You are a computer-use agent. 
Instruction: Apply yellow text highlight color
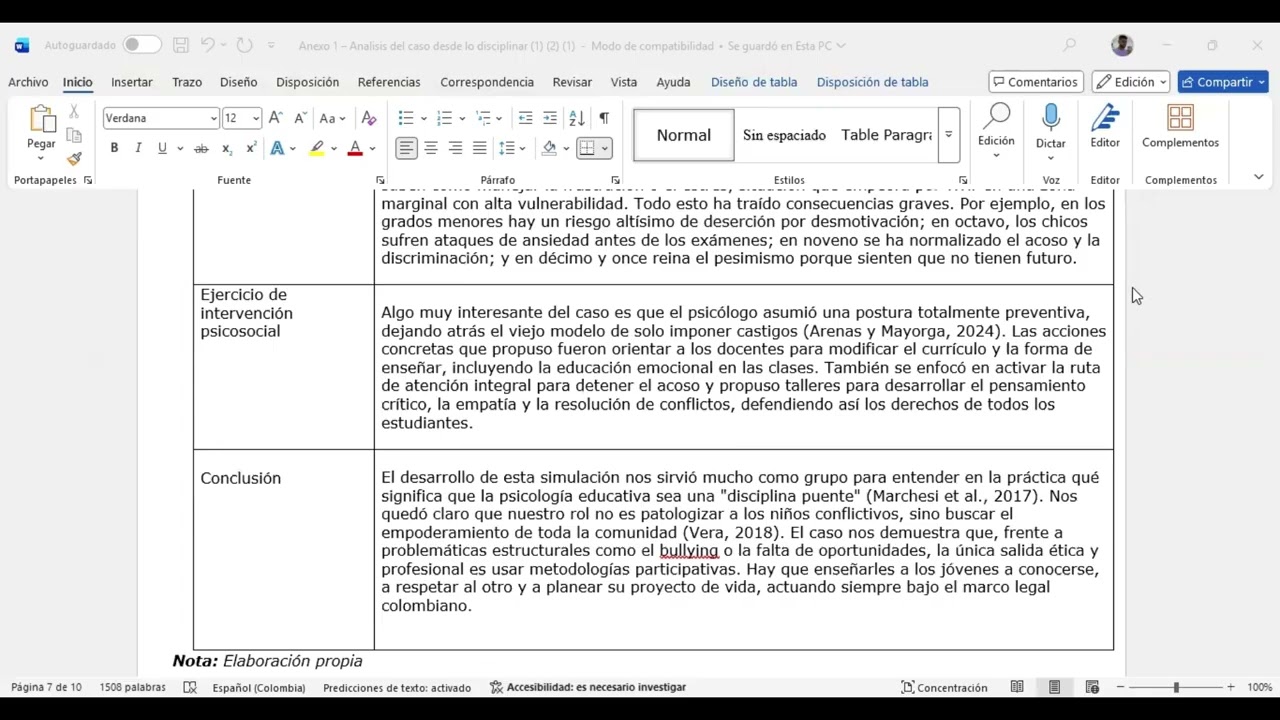click(x=317, y=148)
